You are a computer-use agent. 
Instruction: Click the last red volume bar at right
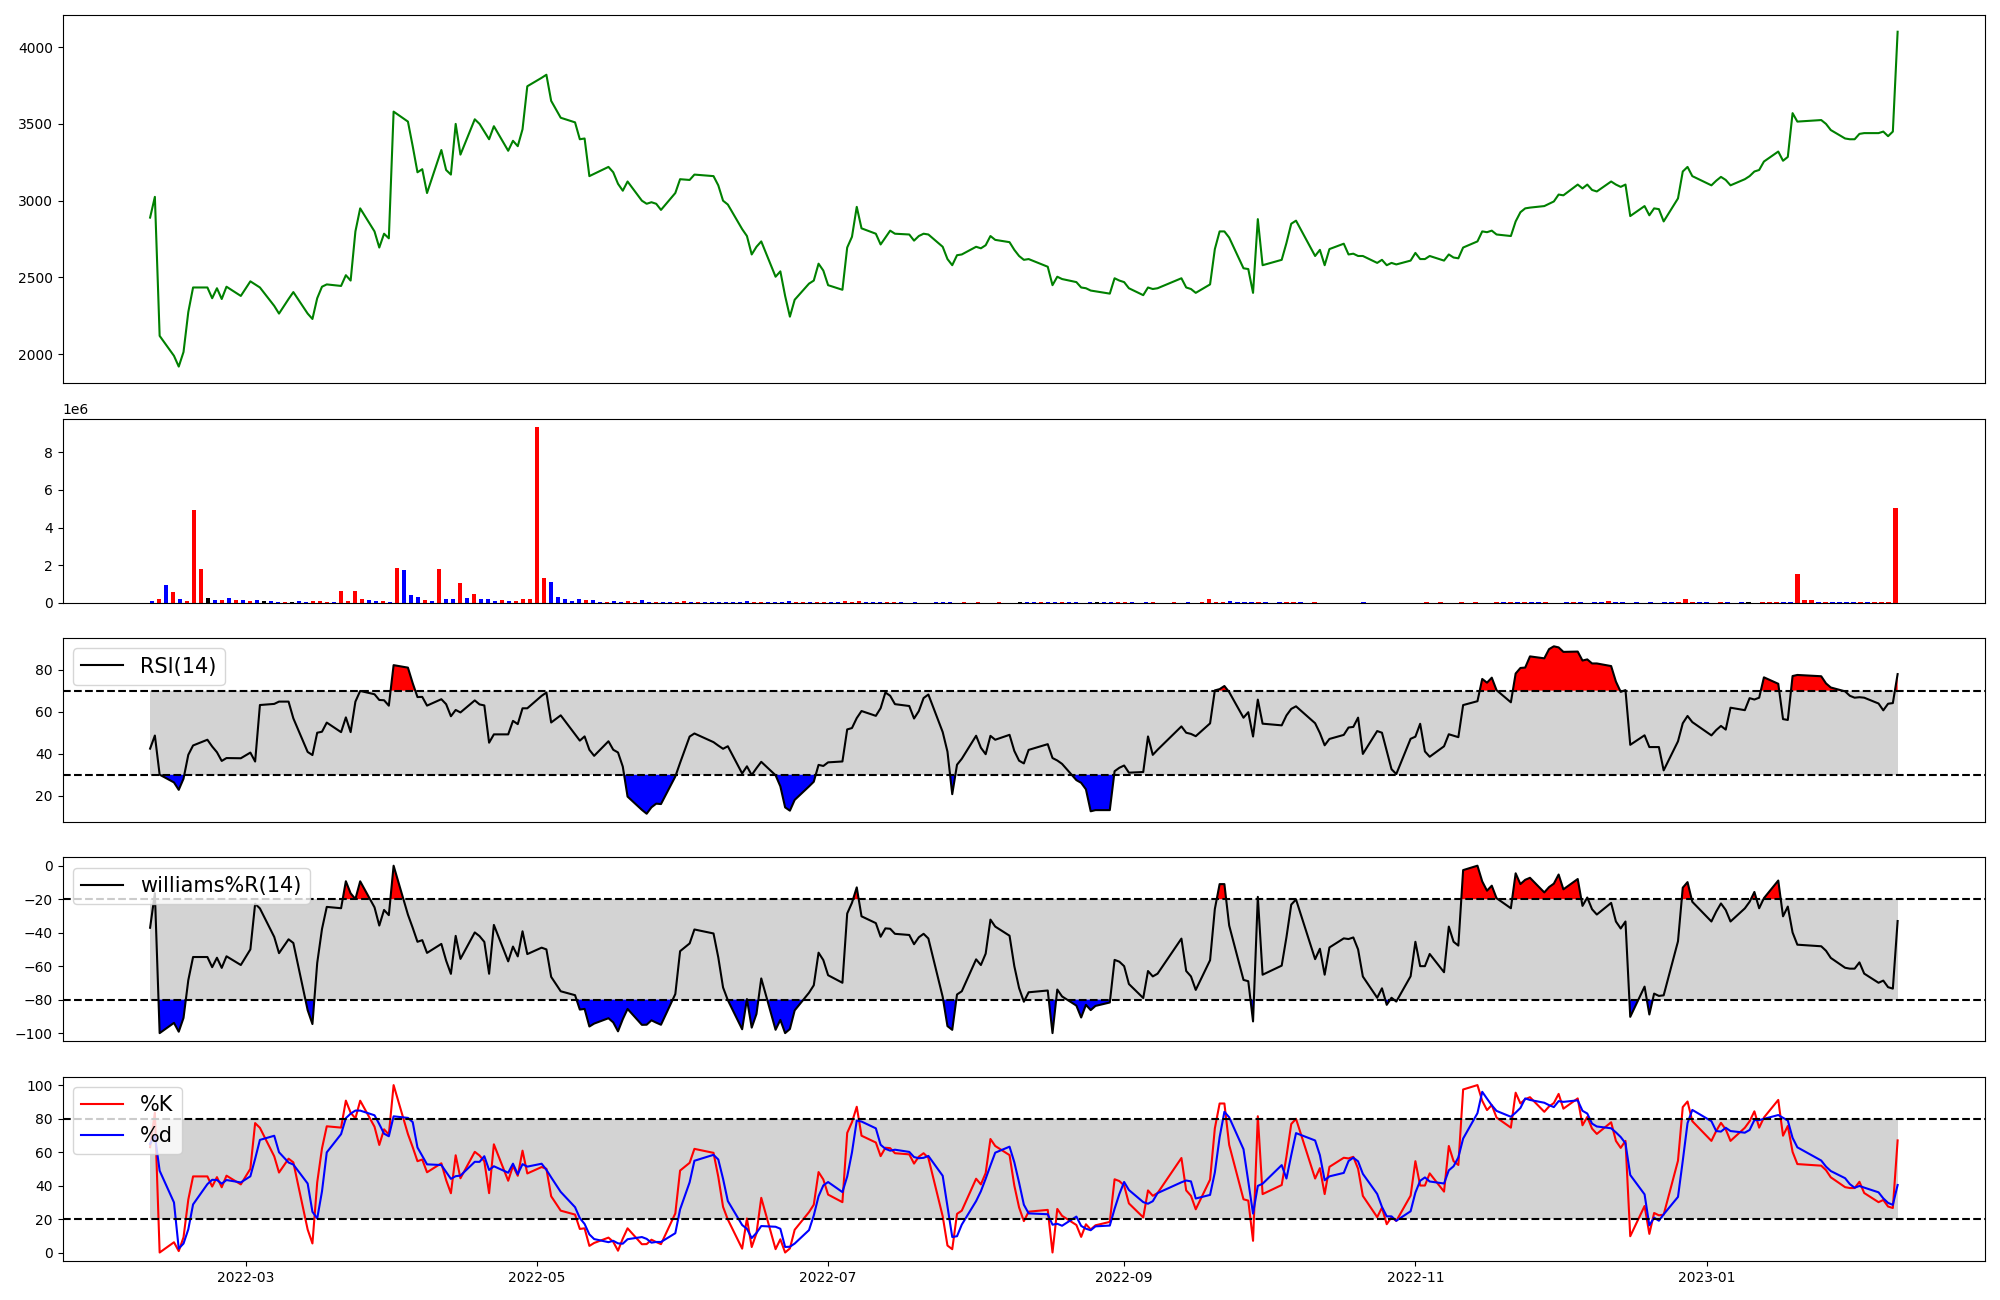1895,555
